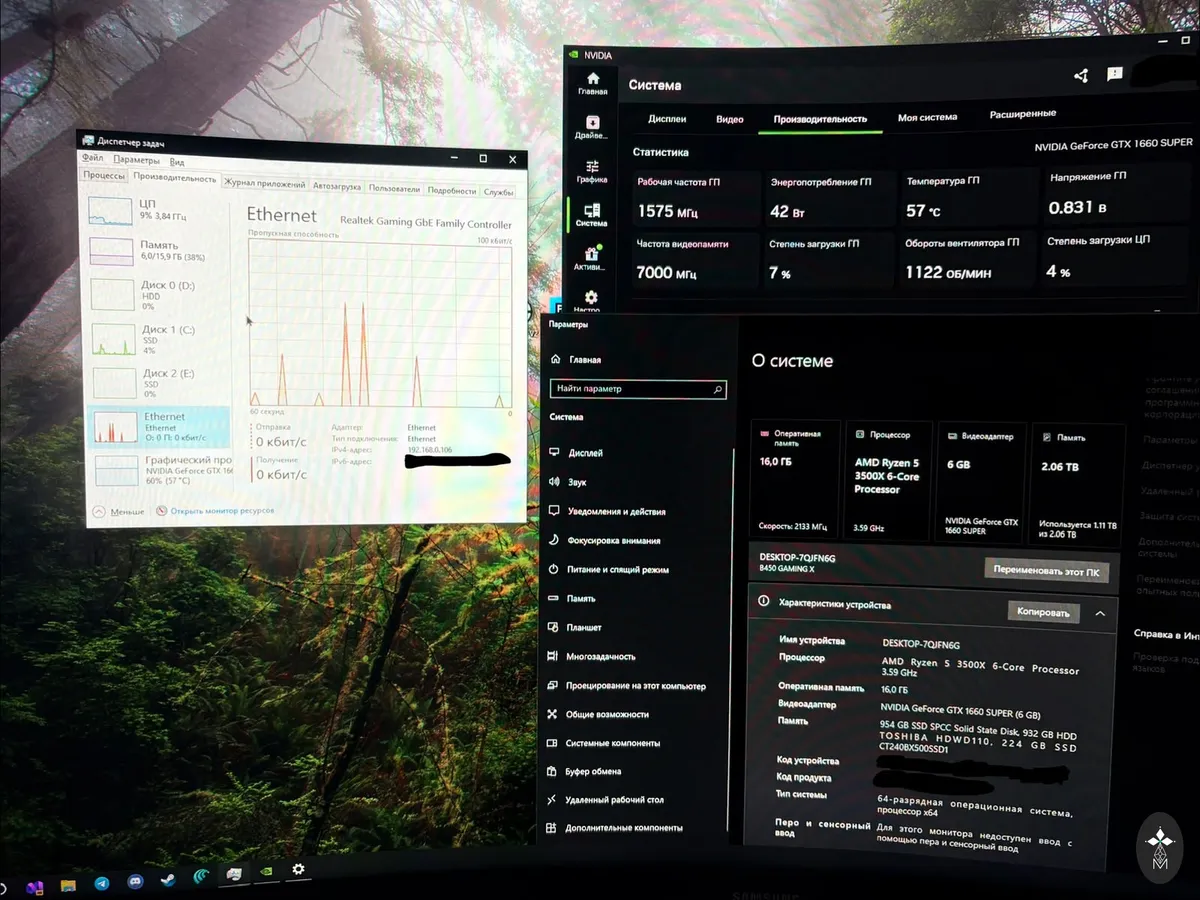Viewport: 1200px width, 900px height.
Task: Click the Процессор card in О системе
Action: click(889, 481)
